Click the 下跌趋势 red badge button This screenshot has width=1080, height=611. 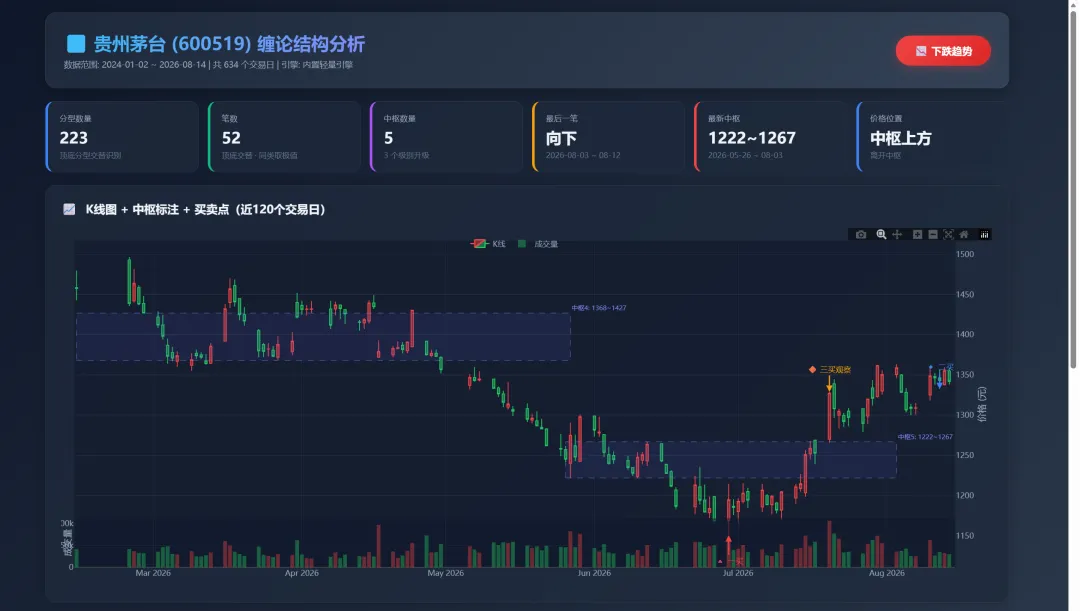(x=943, y=51)
